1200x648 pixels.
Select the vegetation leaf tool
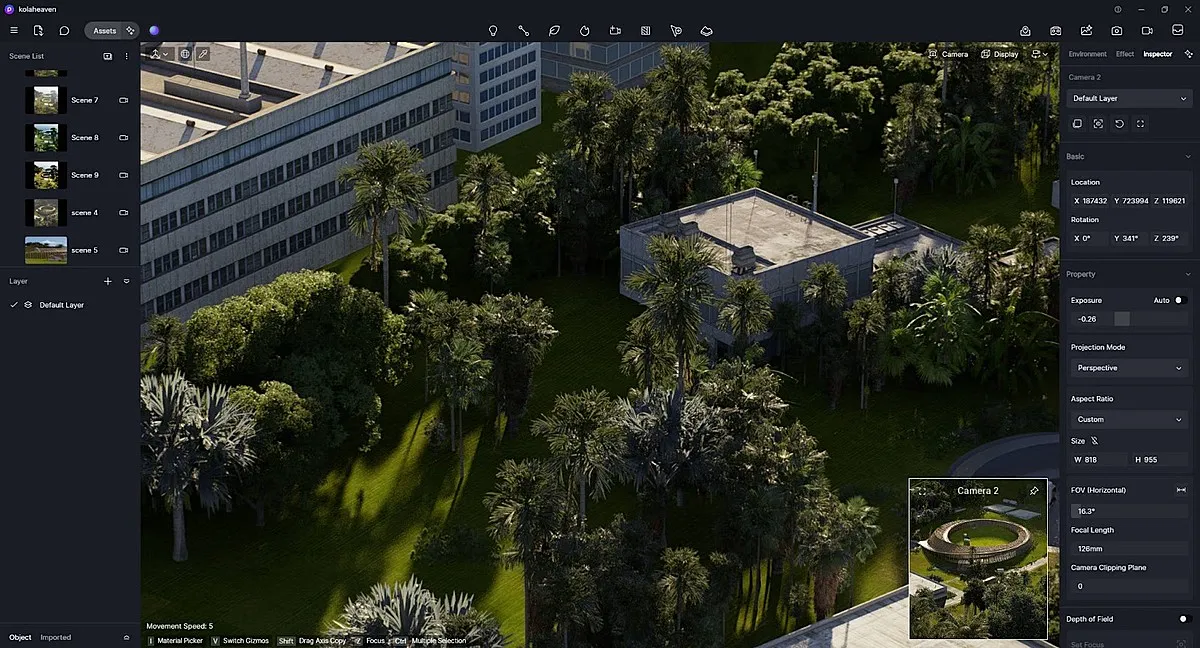pyautogui.click(x=554, y=31)
